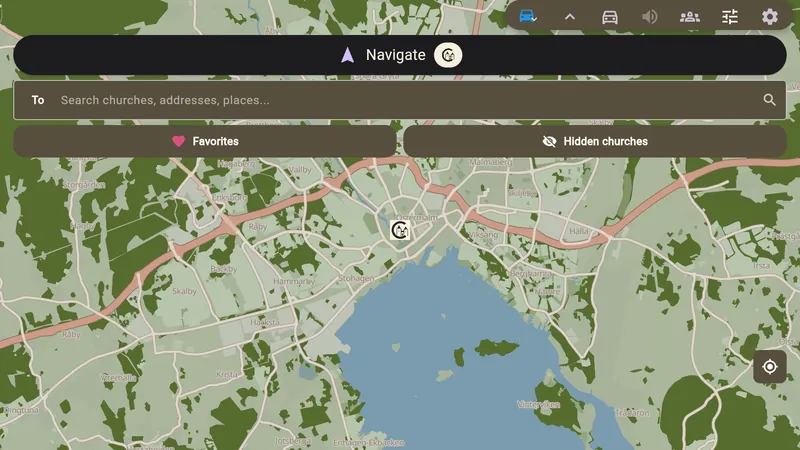Toggle the sound speaker icon
Viewport: 800px width, 450px height.
point(649,17)
